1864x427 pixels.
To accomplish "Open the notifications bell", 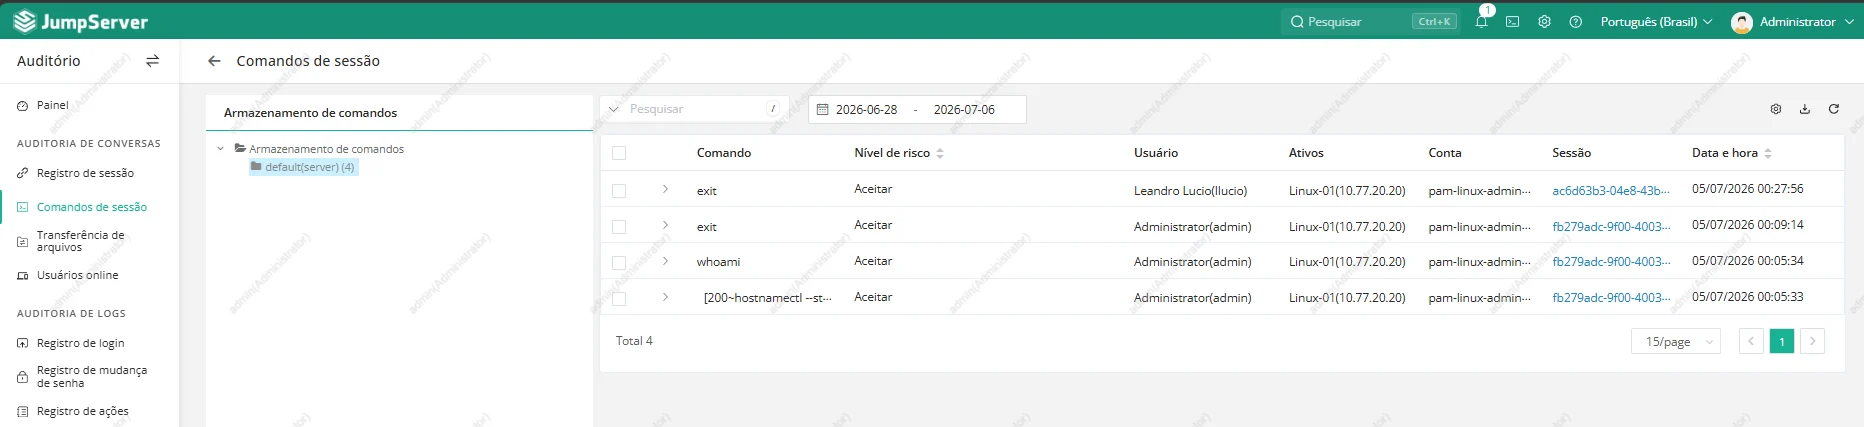I will click(1481, 21).
